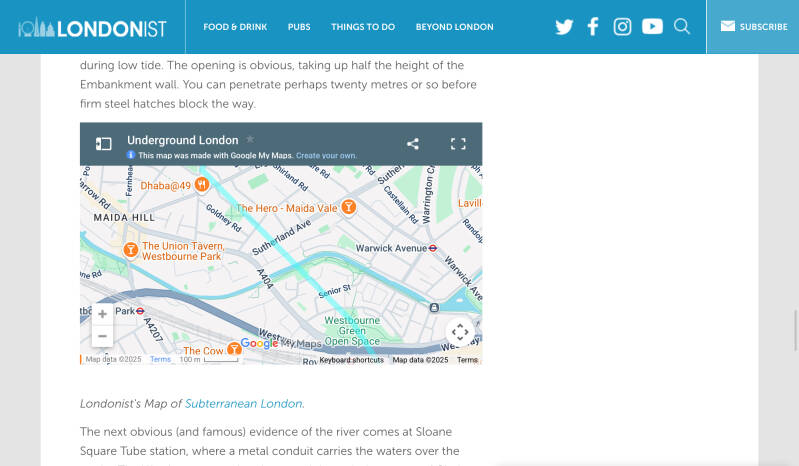799x466 pixels.
Task: Click the lock marker by the canal basin
Action: click(434, 307)
